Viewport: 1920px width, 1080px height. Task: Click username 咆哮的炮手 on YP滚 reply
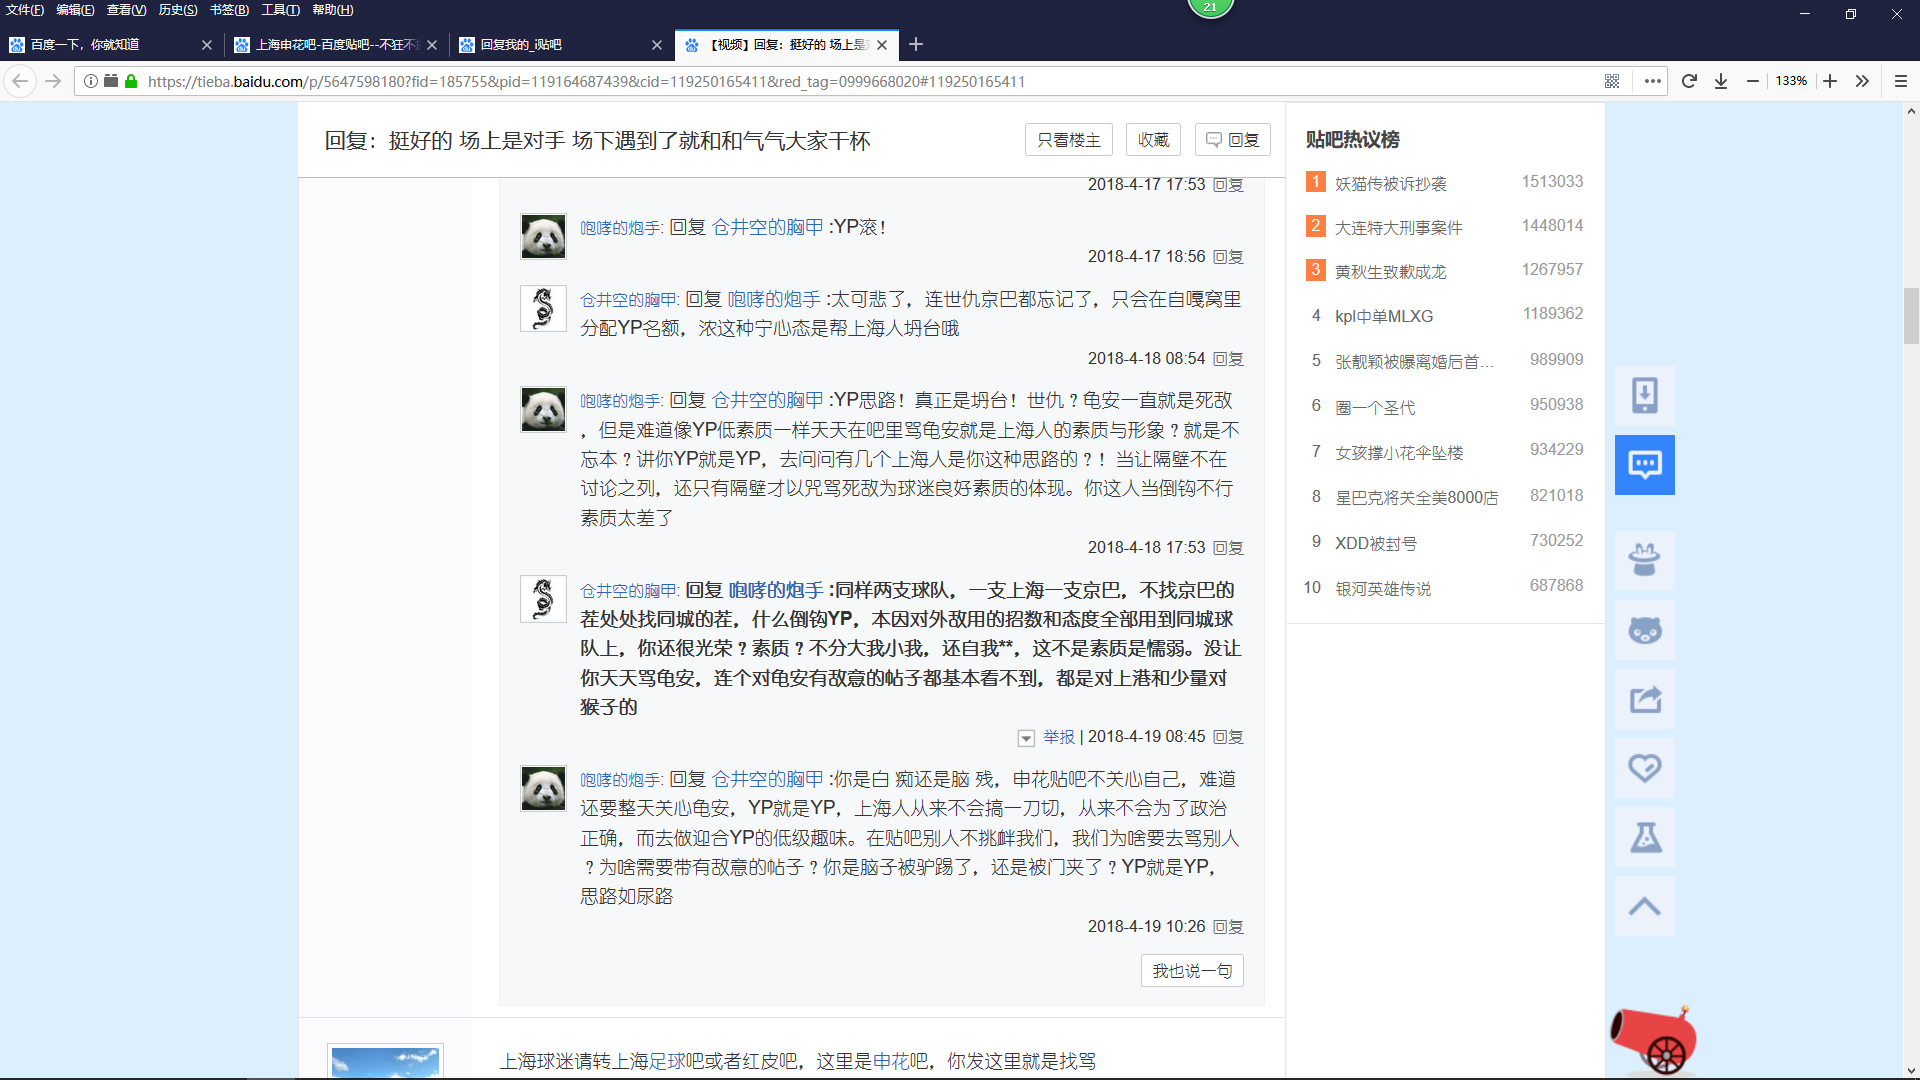tap(620, 228)
